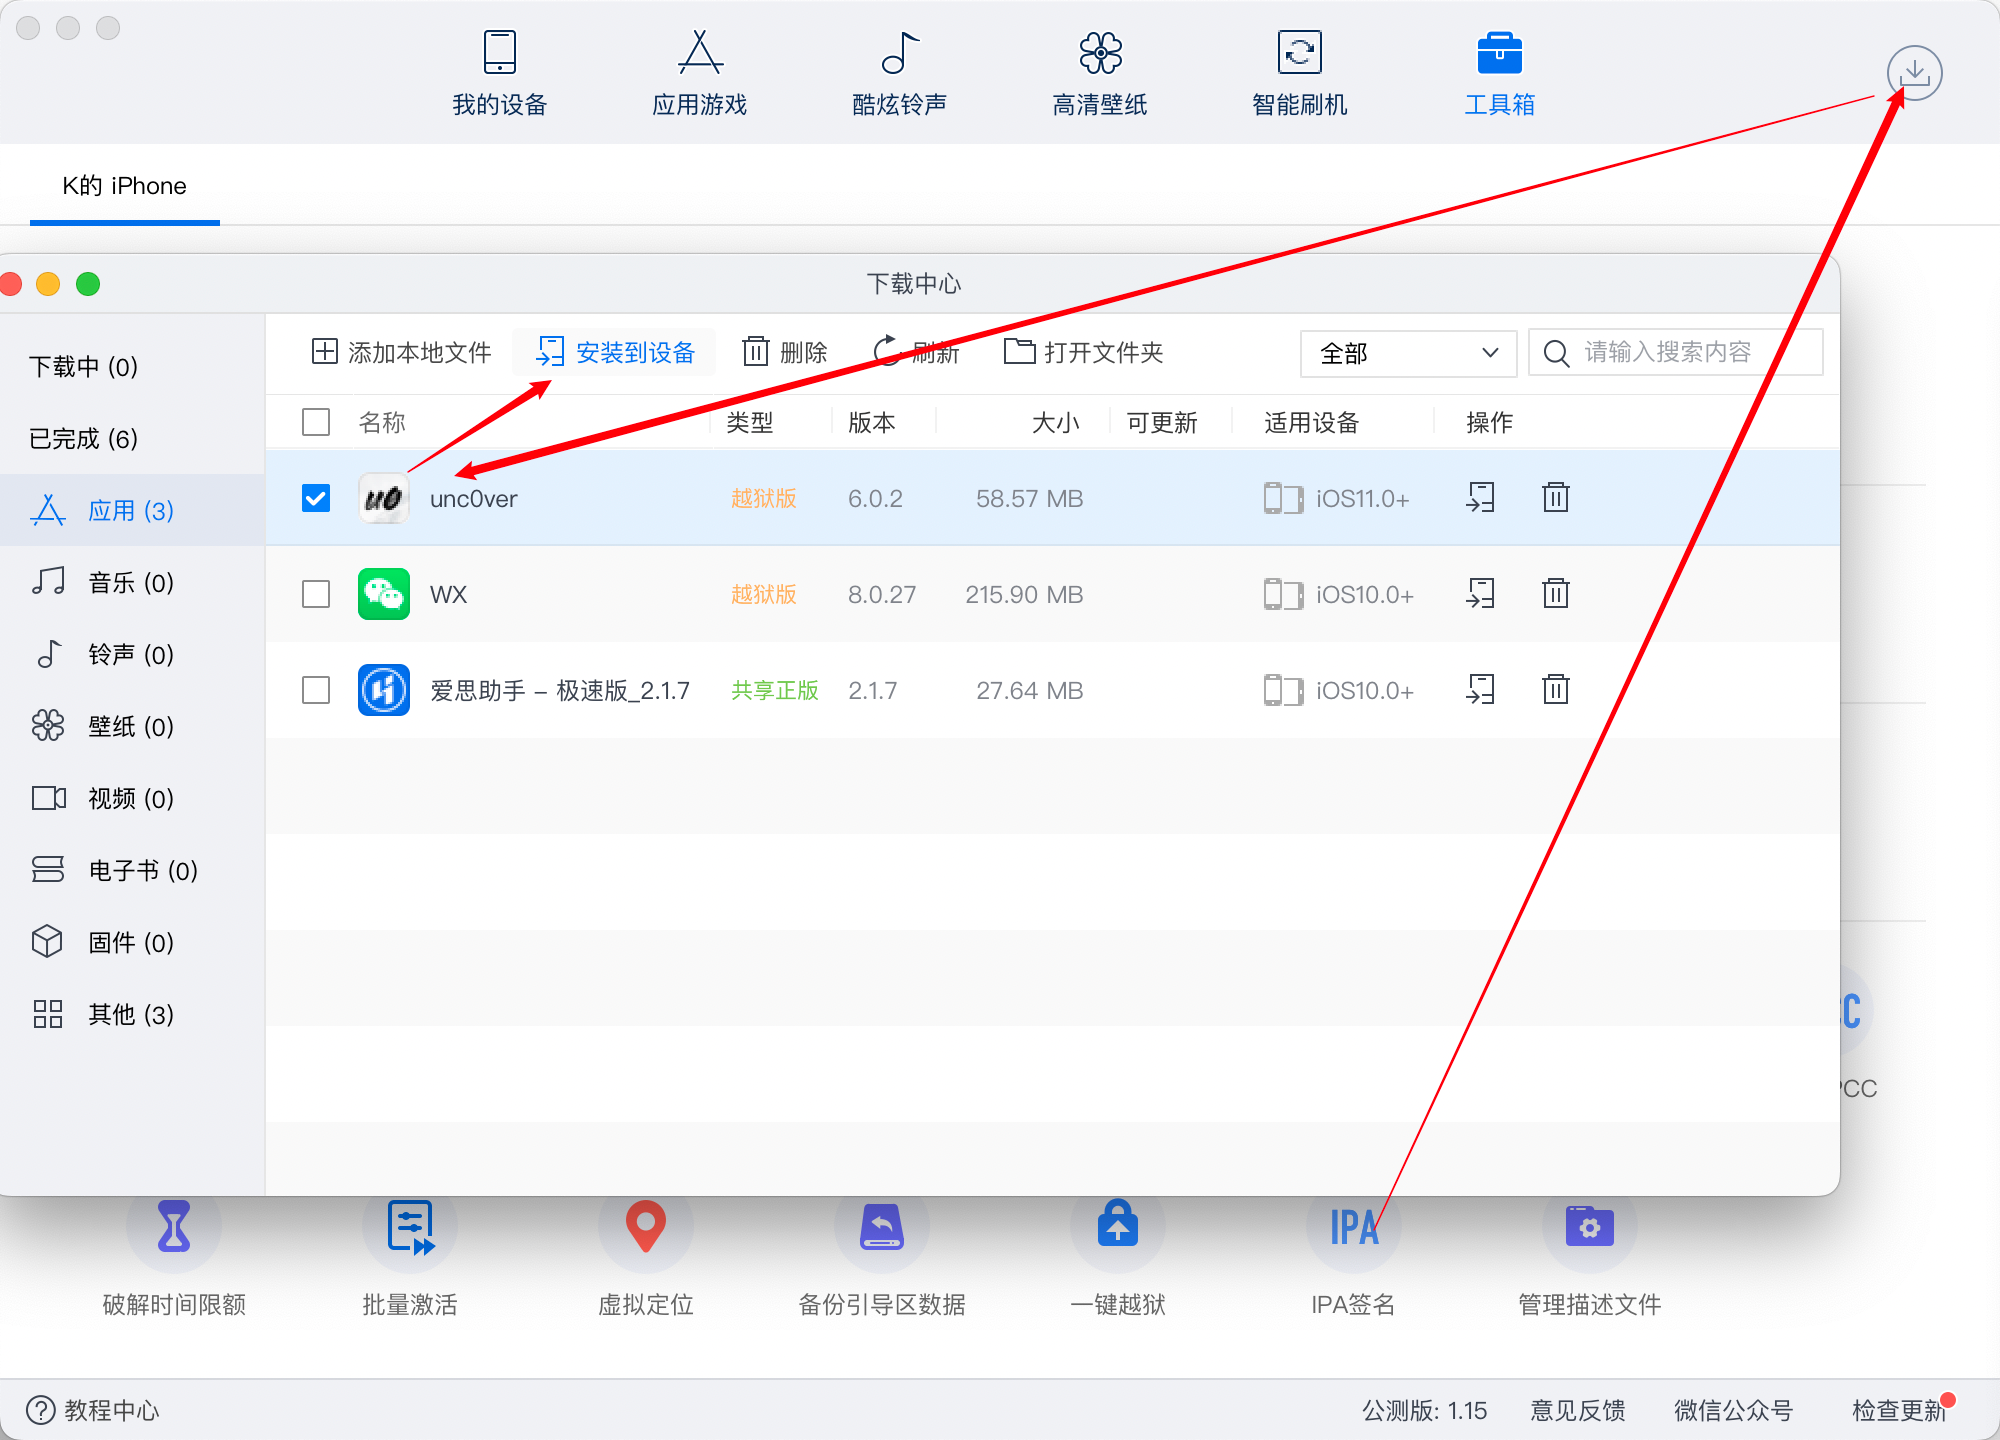This screenshot has height=1440, width=2000.
Task: Click 微信公众号 in status bar
Action: click(x=1734, y=1410)
